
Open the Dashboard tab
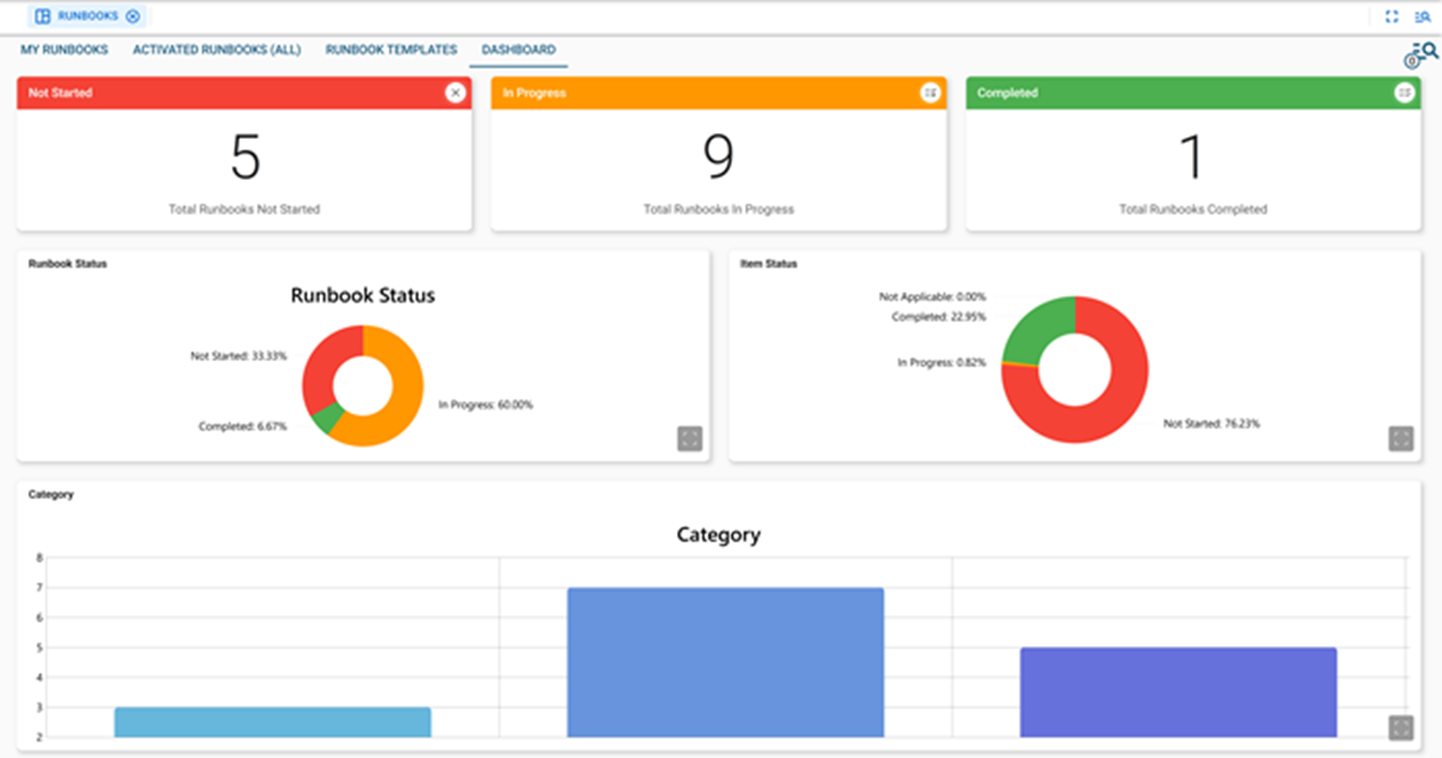518,49
